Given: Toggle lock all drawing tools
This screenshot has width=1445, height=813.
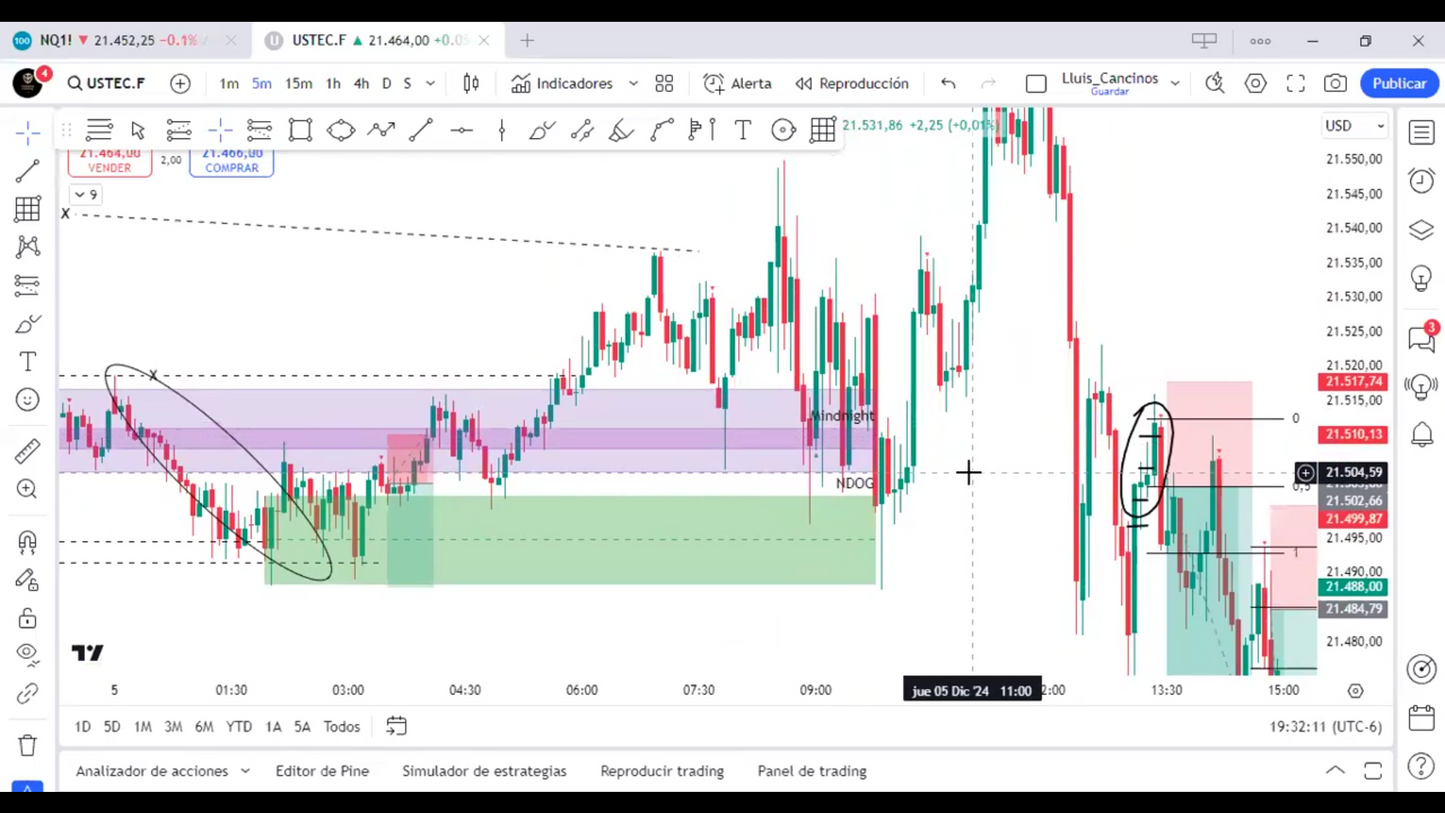Looking at the screenshot, I should tap(28, 618).
